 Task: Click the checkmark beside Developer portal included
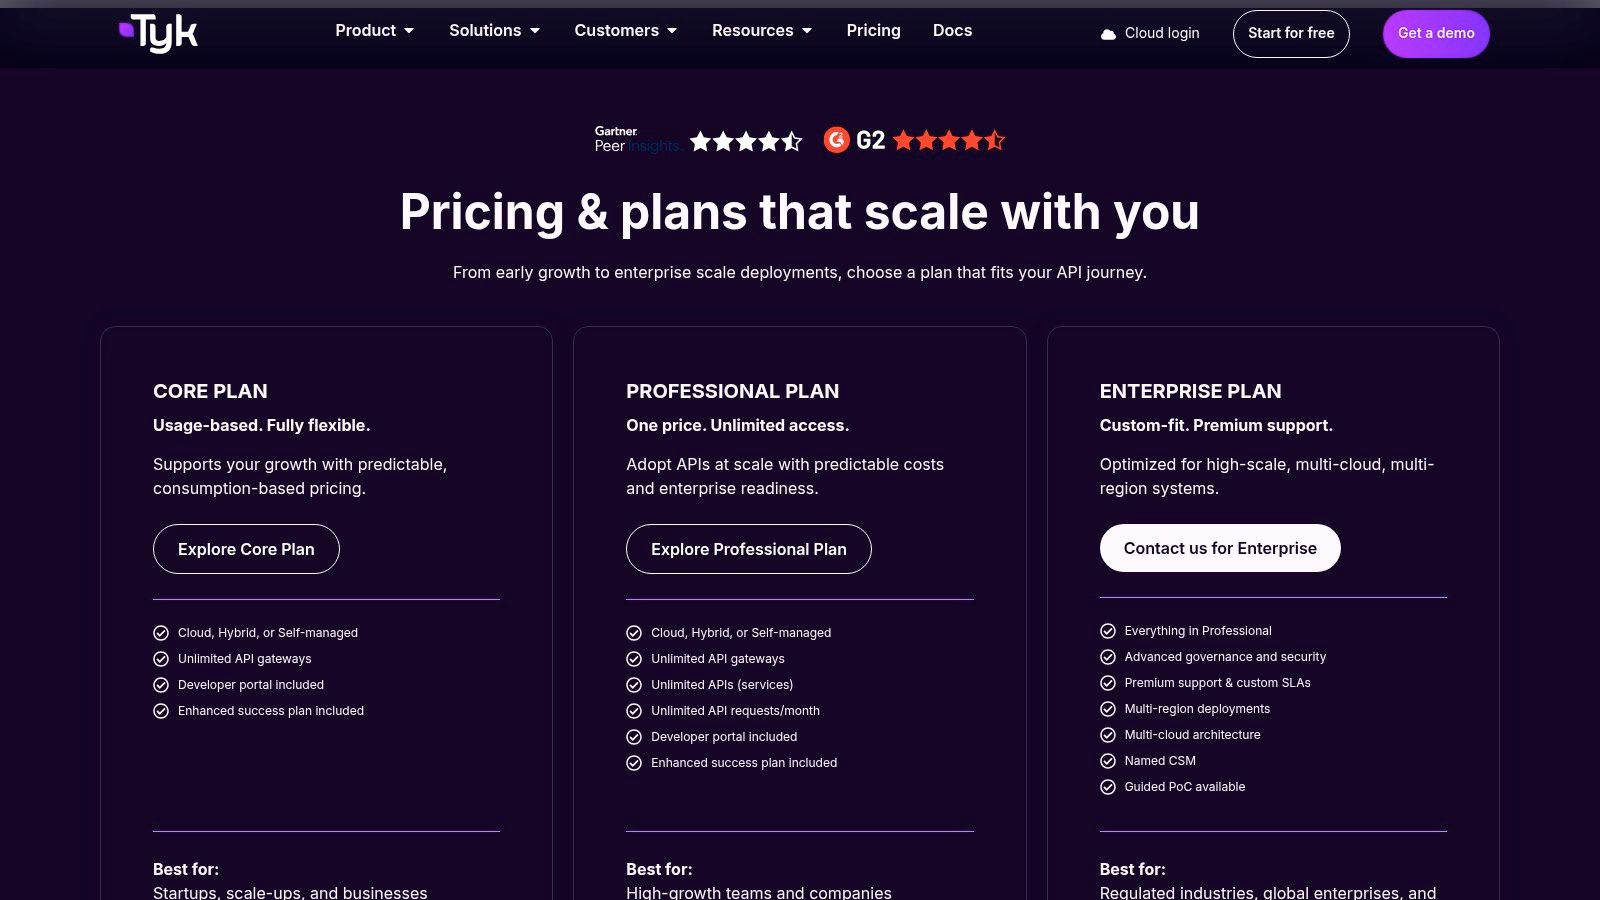(x=160, y=685)
